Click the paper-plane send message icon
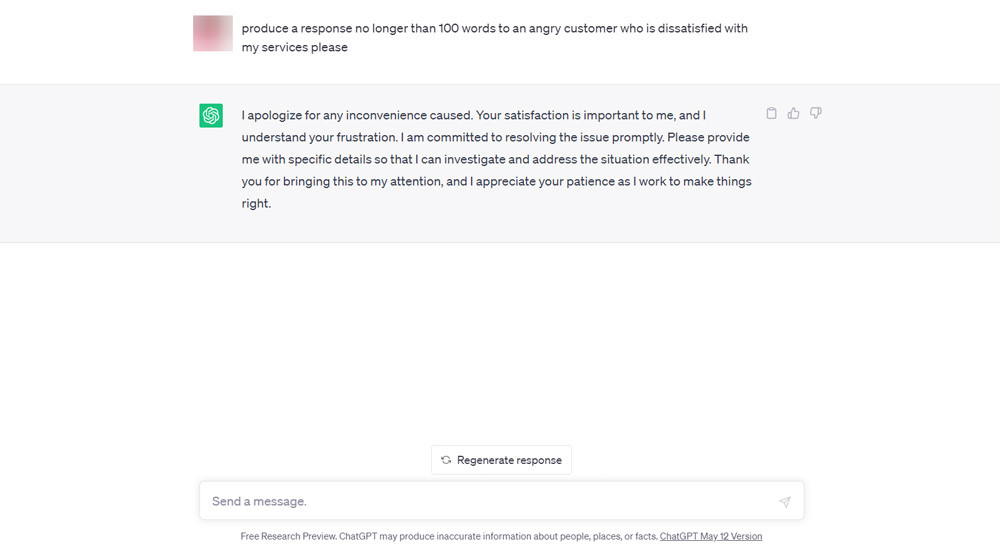 [x=784, y=502]
